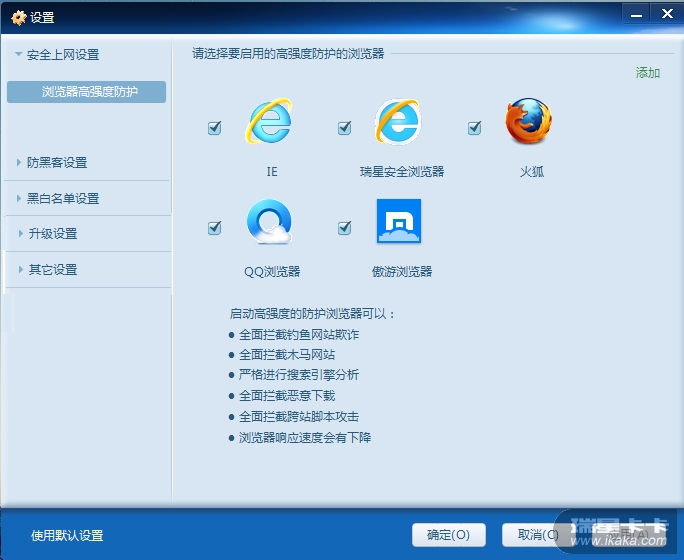Click the IE browser icon
Screen dimensions: 684x560
click(269, 122)
